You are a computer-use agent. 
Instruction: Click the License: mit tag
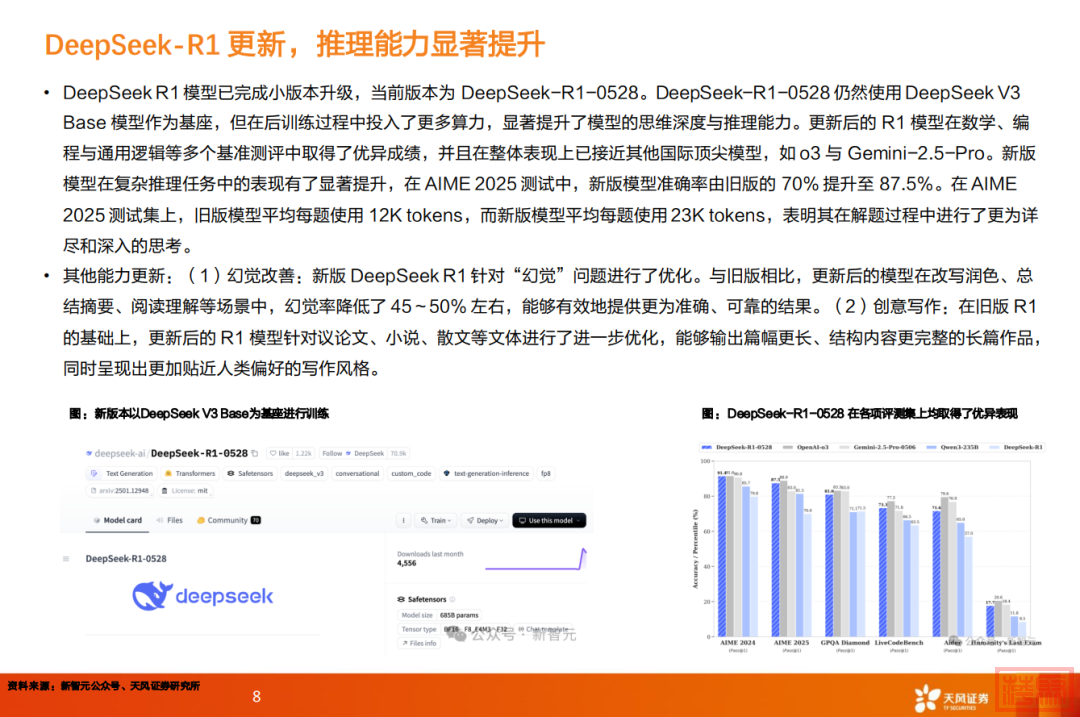(x=185, y=491)
